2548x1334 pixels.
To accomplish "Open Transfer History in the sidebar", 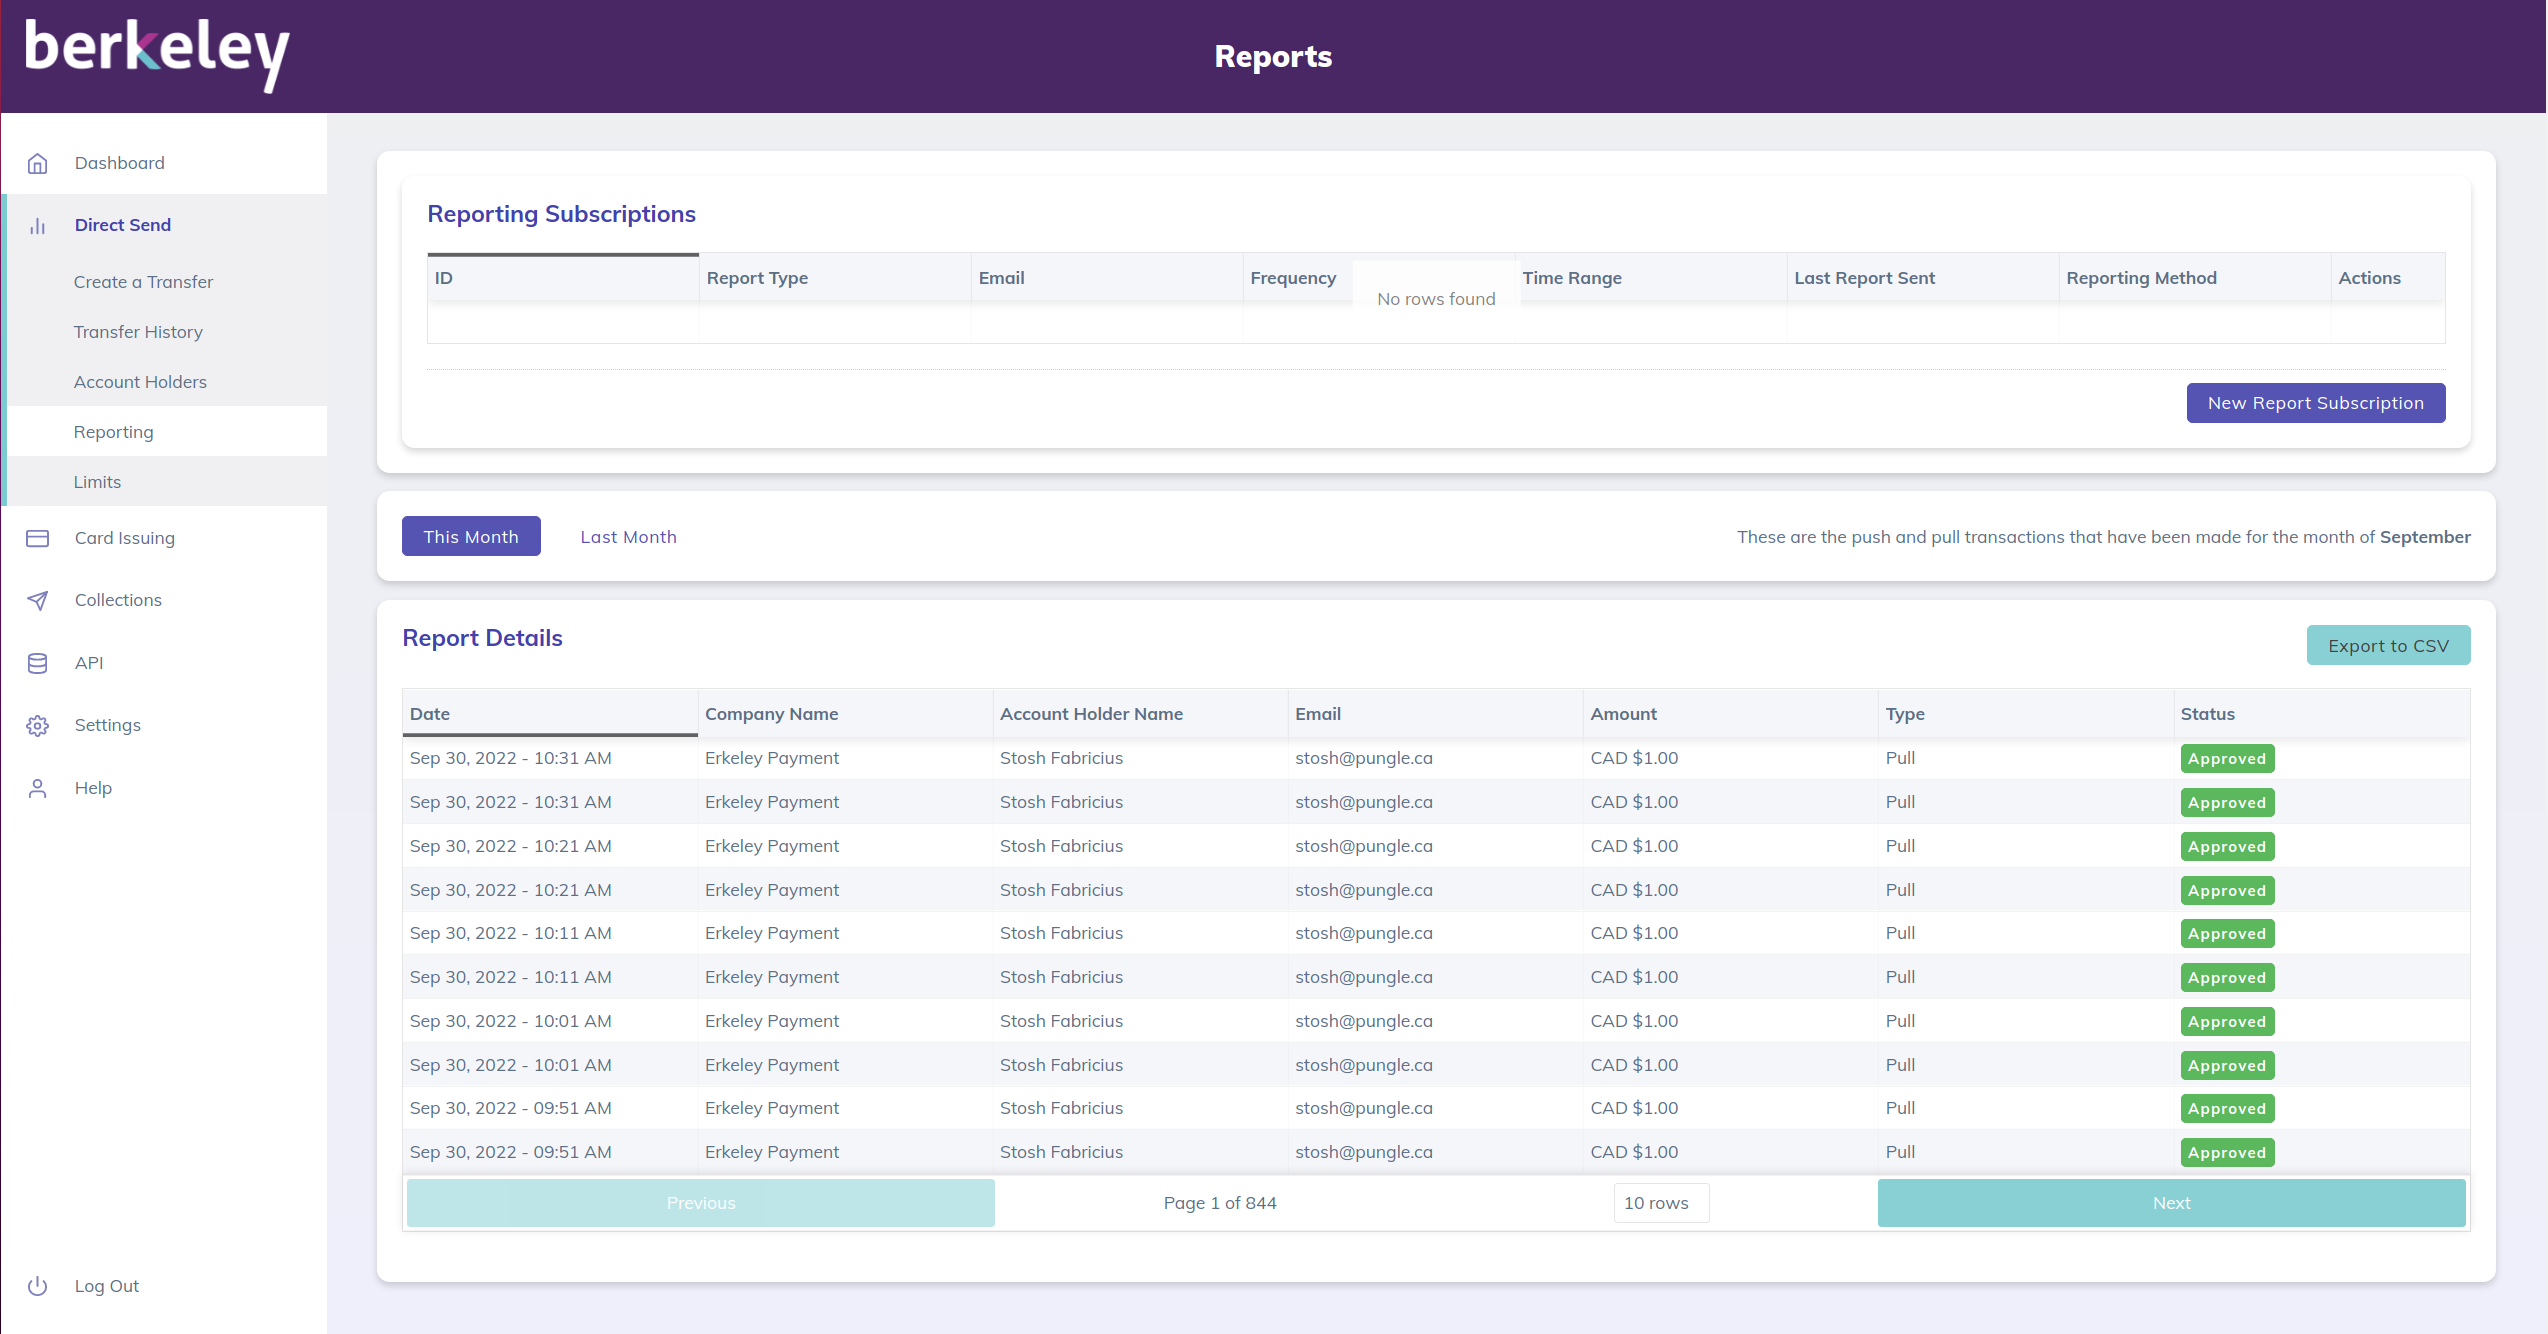I will tap(138, 332).
